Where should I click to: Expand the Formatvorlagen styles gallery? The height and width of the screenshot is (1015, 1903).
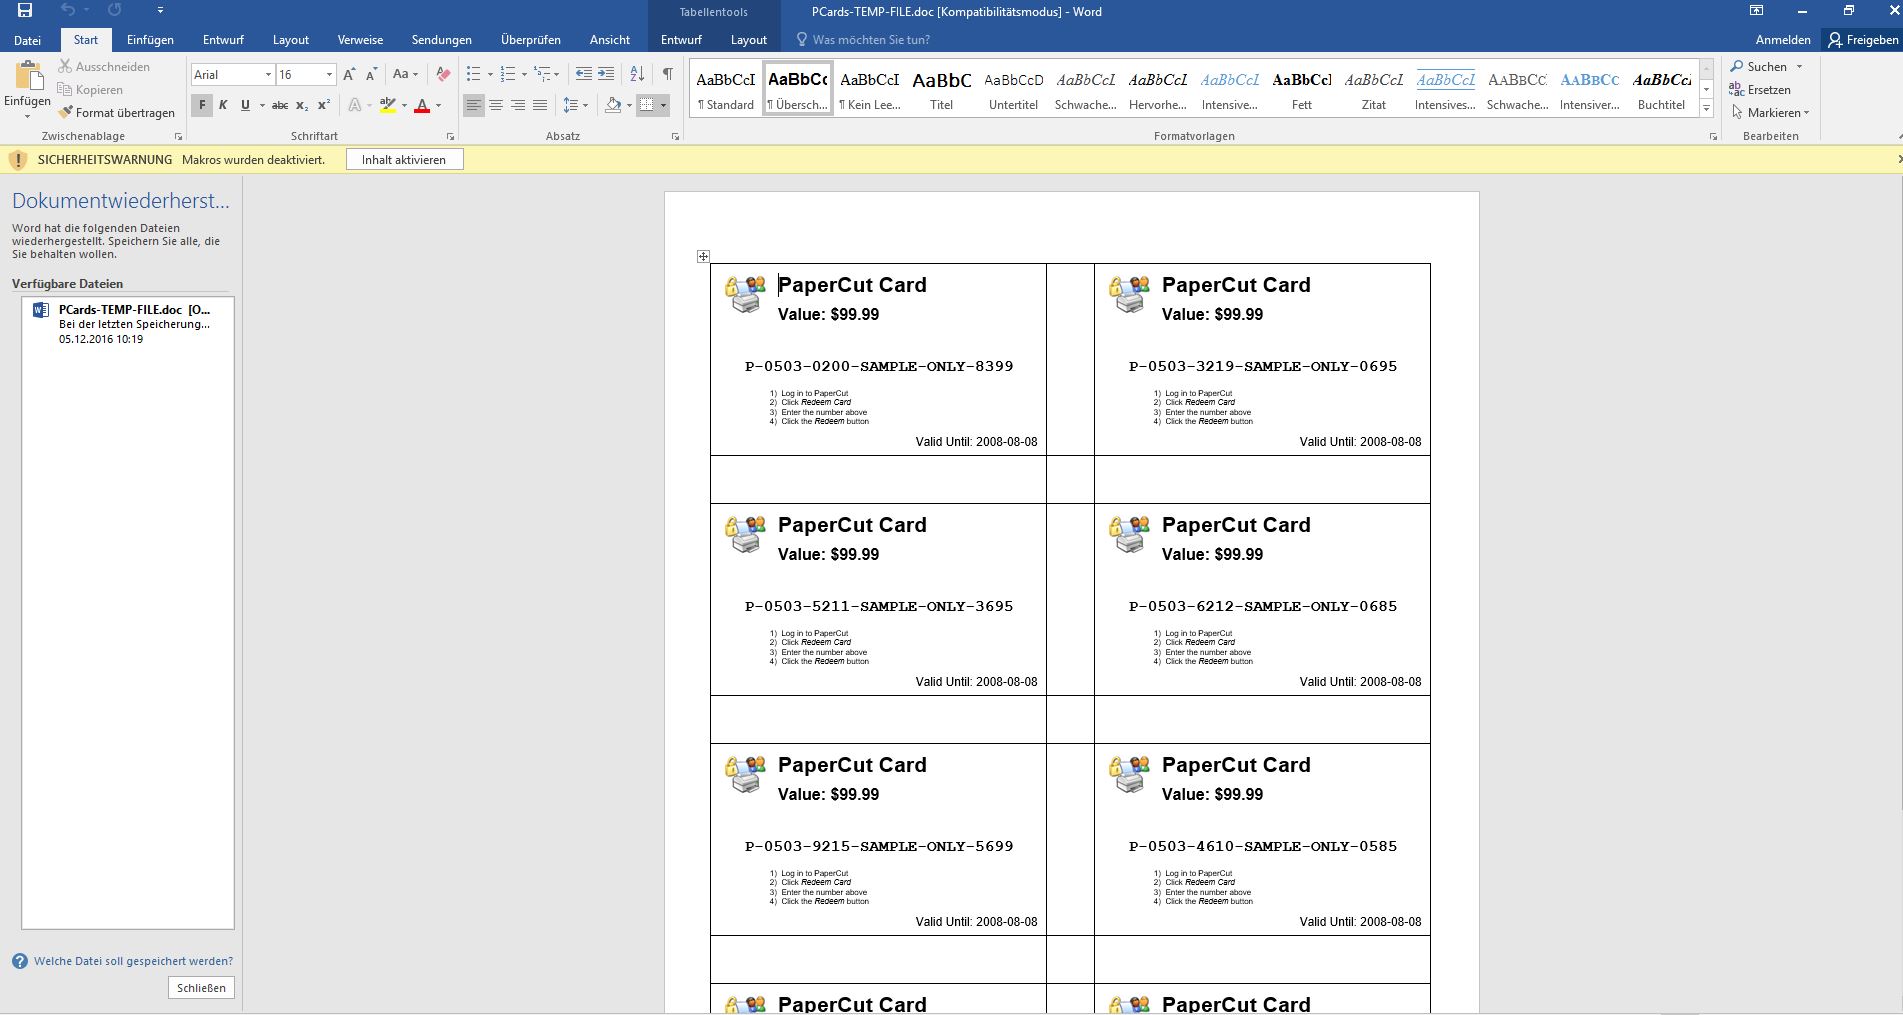[1706, 108]
